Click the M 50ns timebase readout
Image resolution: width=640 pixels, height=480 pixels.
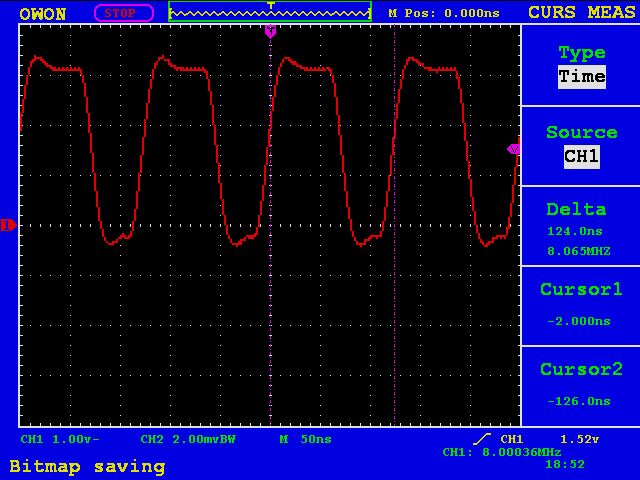pyautogui.click(x=305, y=439)
